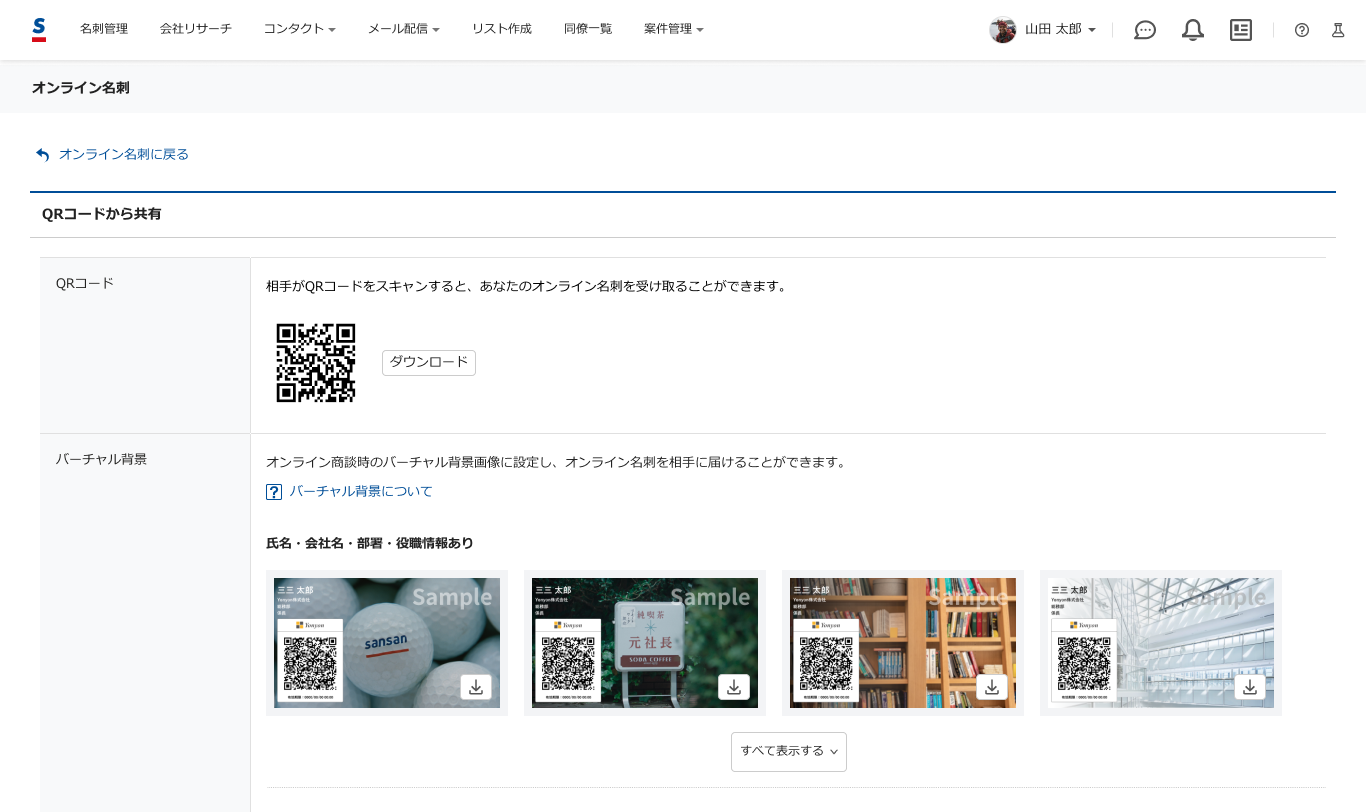
Task: Download the bookshelf background
Action: [x=992, y=687]
